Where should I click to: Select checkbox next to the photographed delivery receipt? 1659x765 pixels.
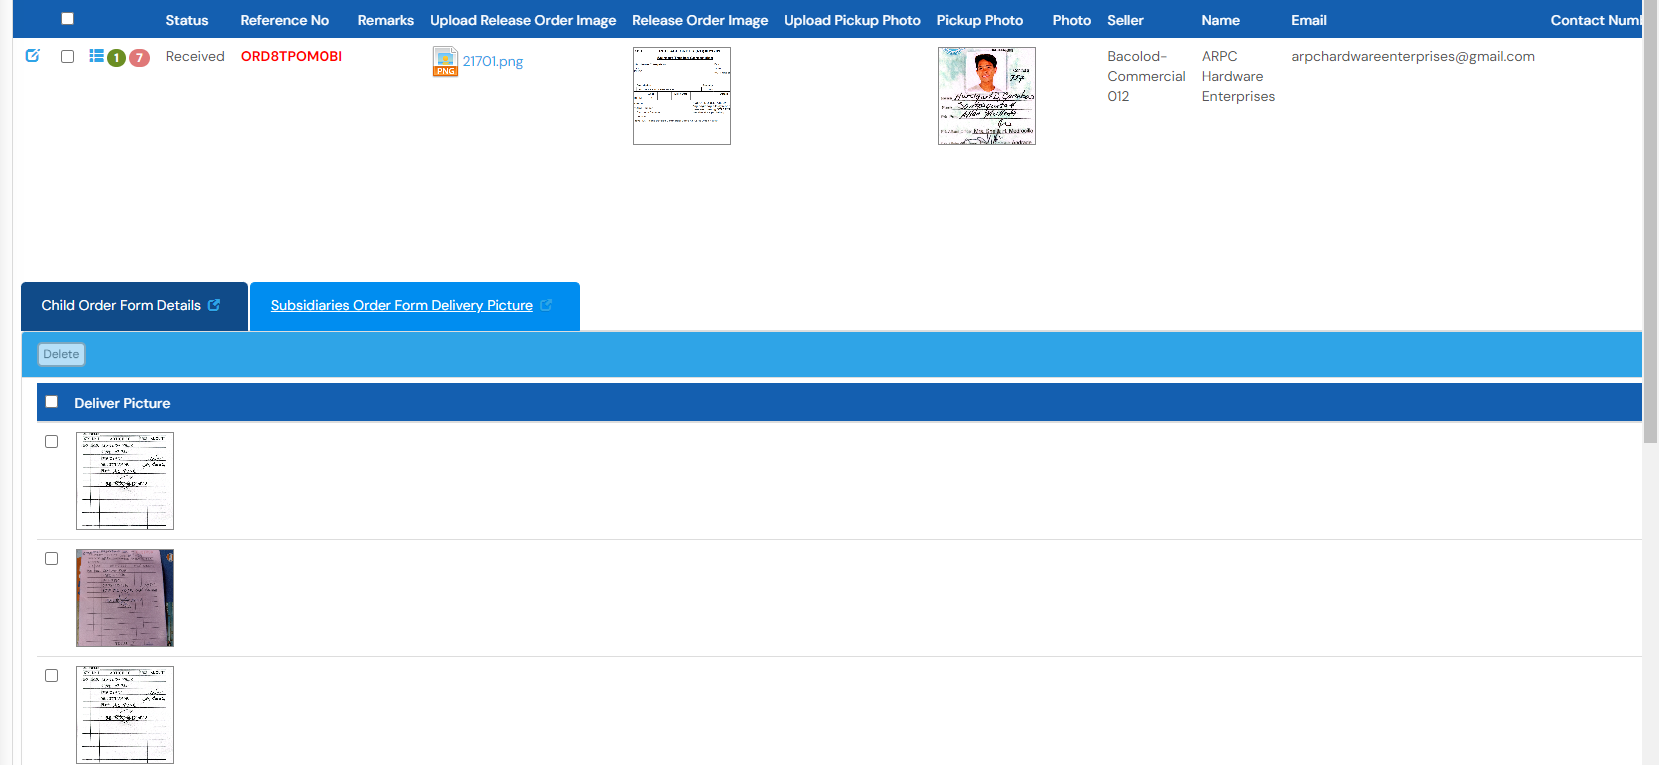click(52, 559)
